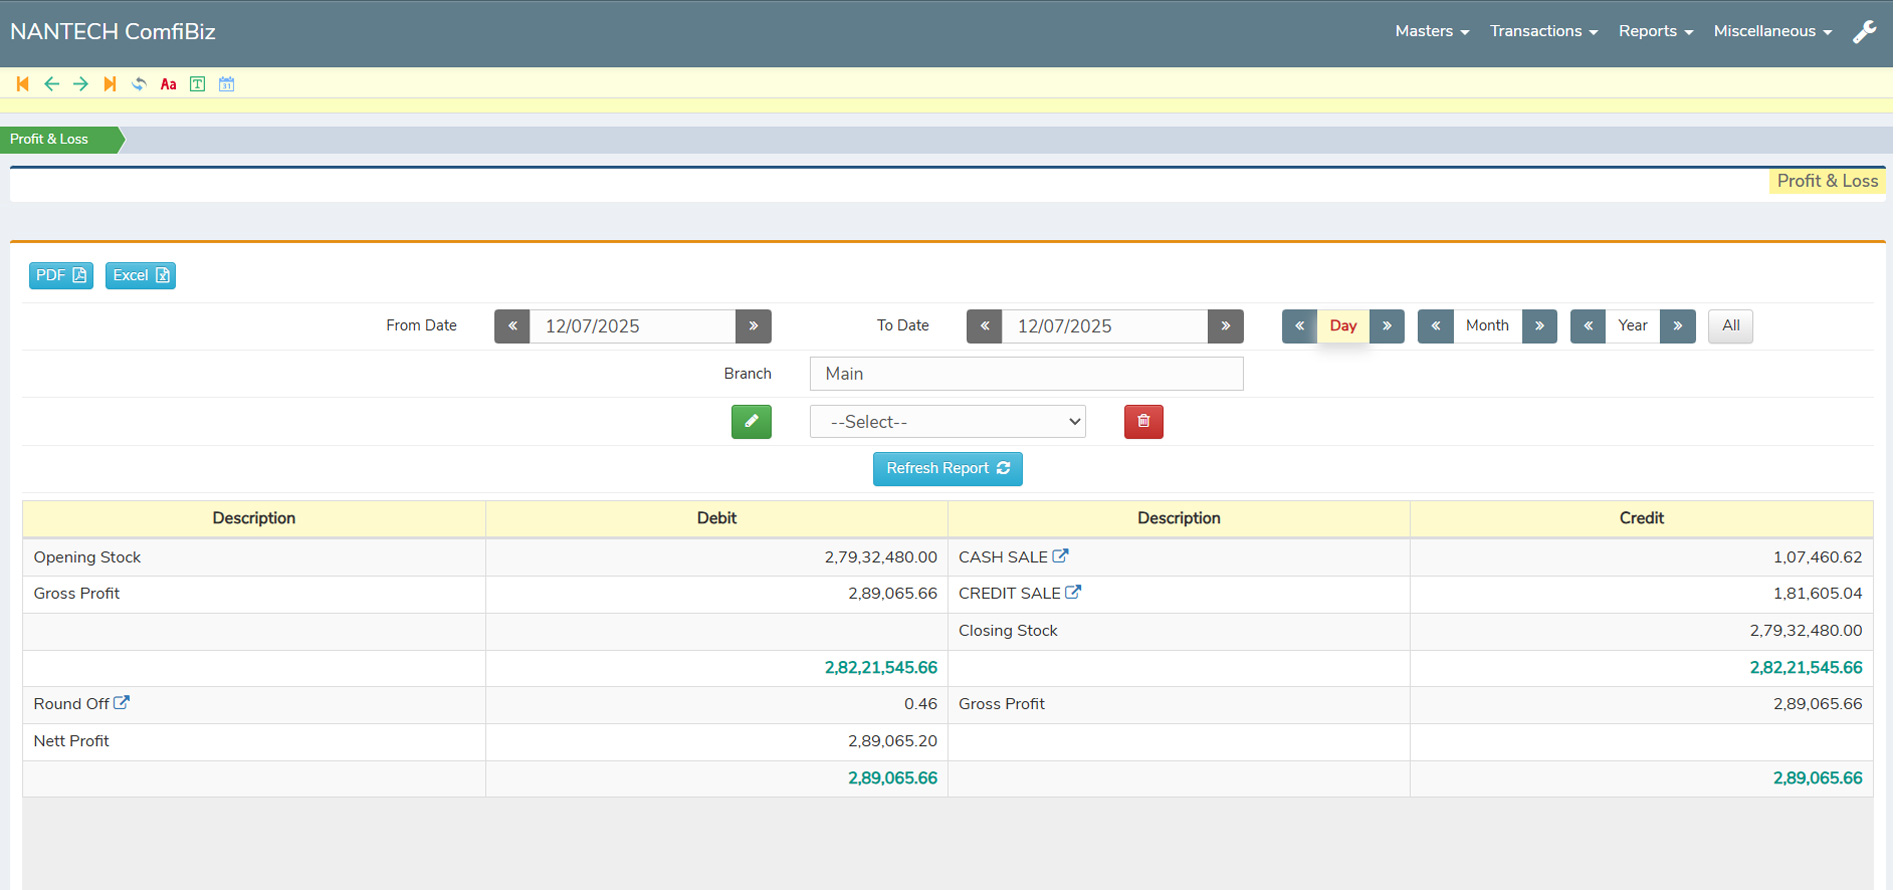Open CASH SALE details link icon

(1060, 556)
